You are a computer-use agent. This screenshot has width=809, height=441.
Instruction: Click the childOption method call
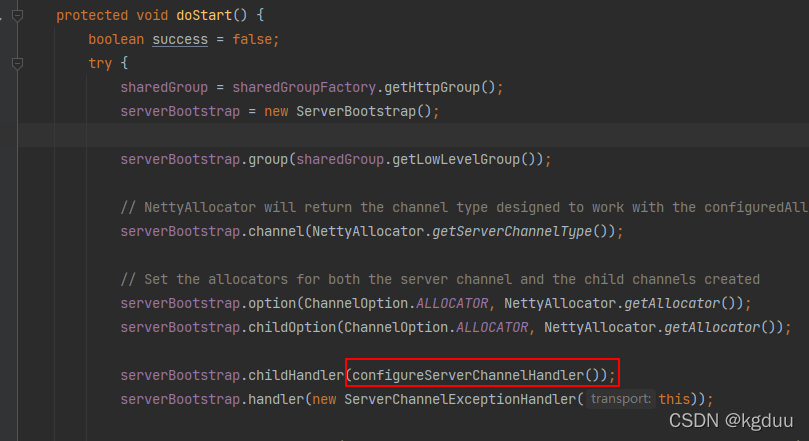292,328
